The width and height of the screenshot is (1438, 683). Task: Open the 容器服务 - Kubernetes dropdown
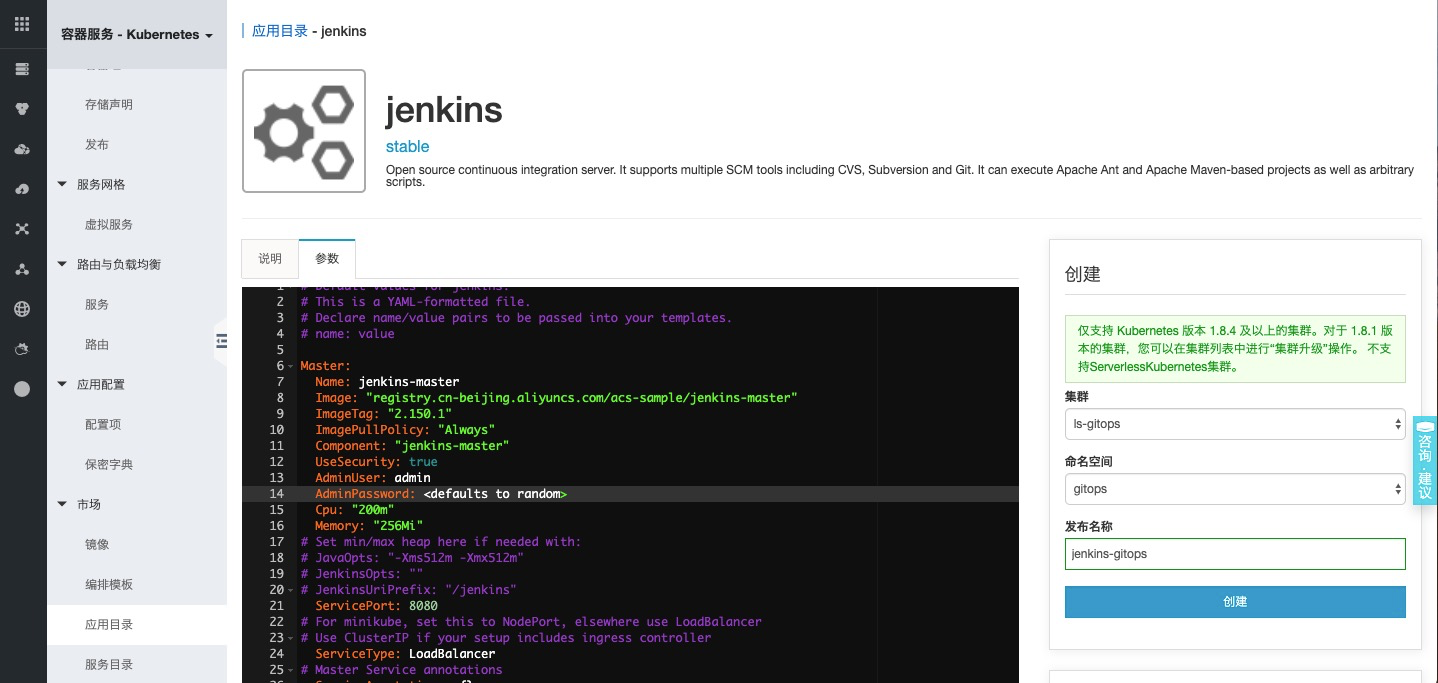tap(137, 34)
